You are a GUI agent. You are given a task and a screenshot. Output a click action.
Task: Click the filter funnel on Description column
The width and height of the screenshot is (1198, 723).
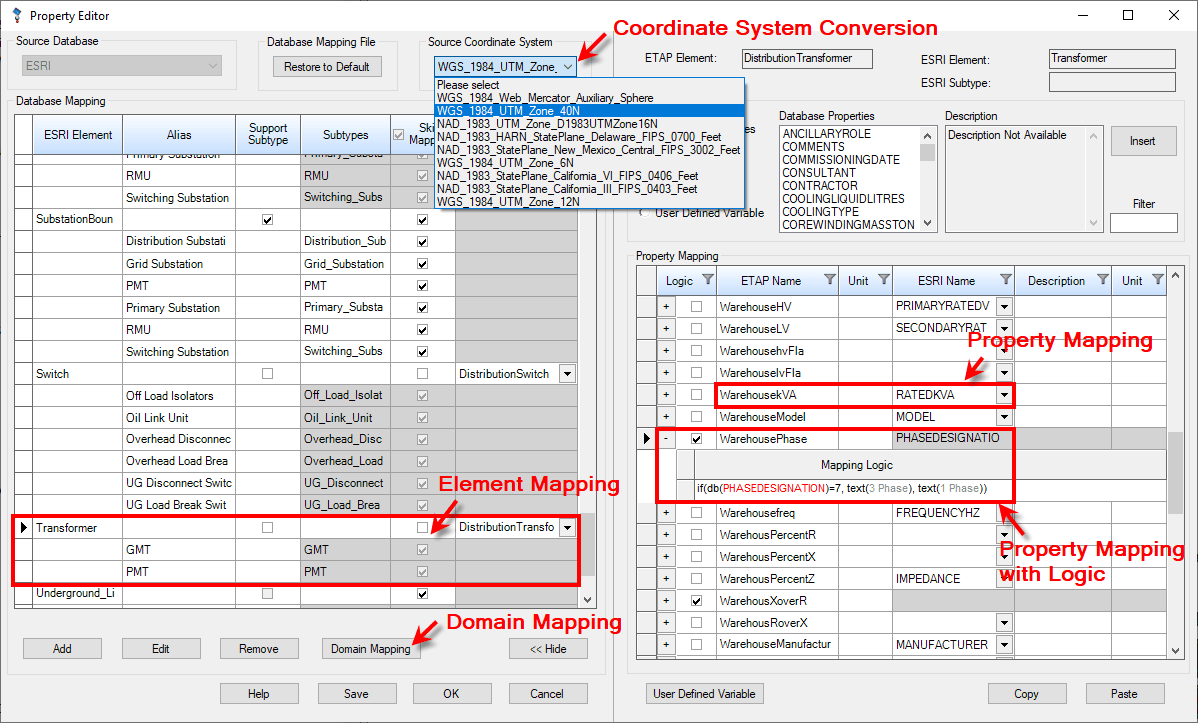(x=1103, y=280)
